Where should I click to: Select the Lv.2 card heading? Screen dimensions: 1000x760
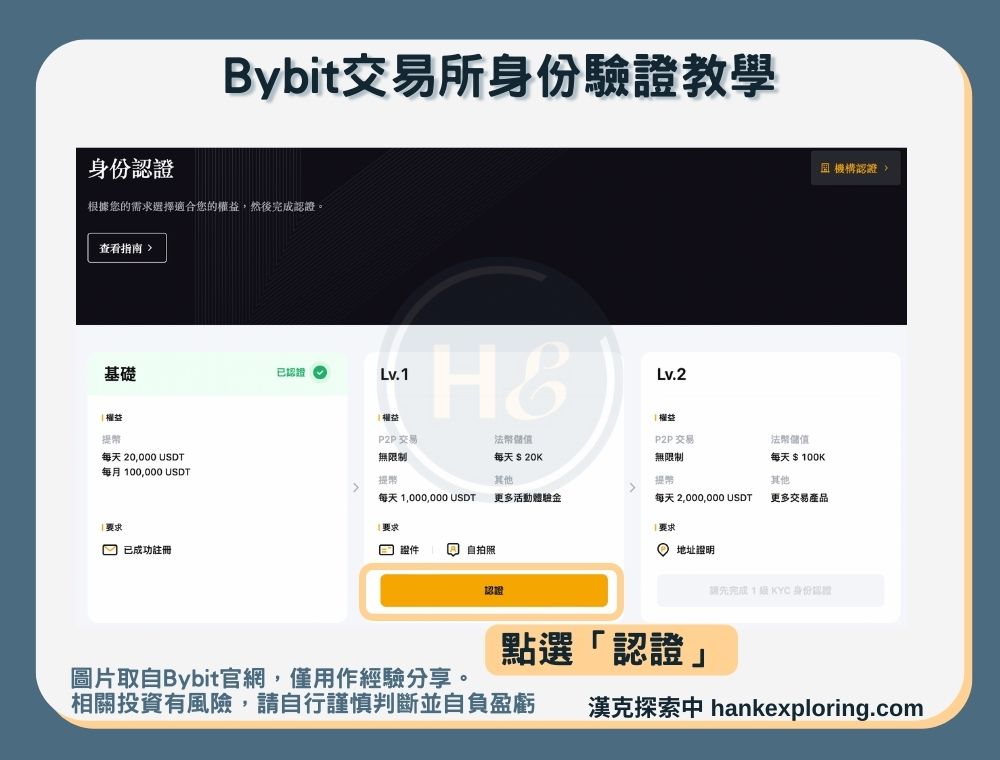click(671, 374)
